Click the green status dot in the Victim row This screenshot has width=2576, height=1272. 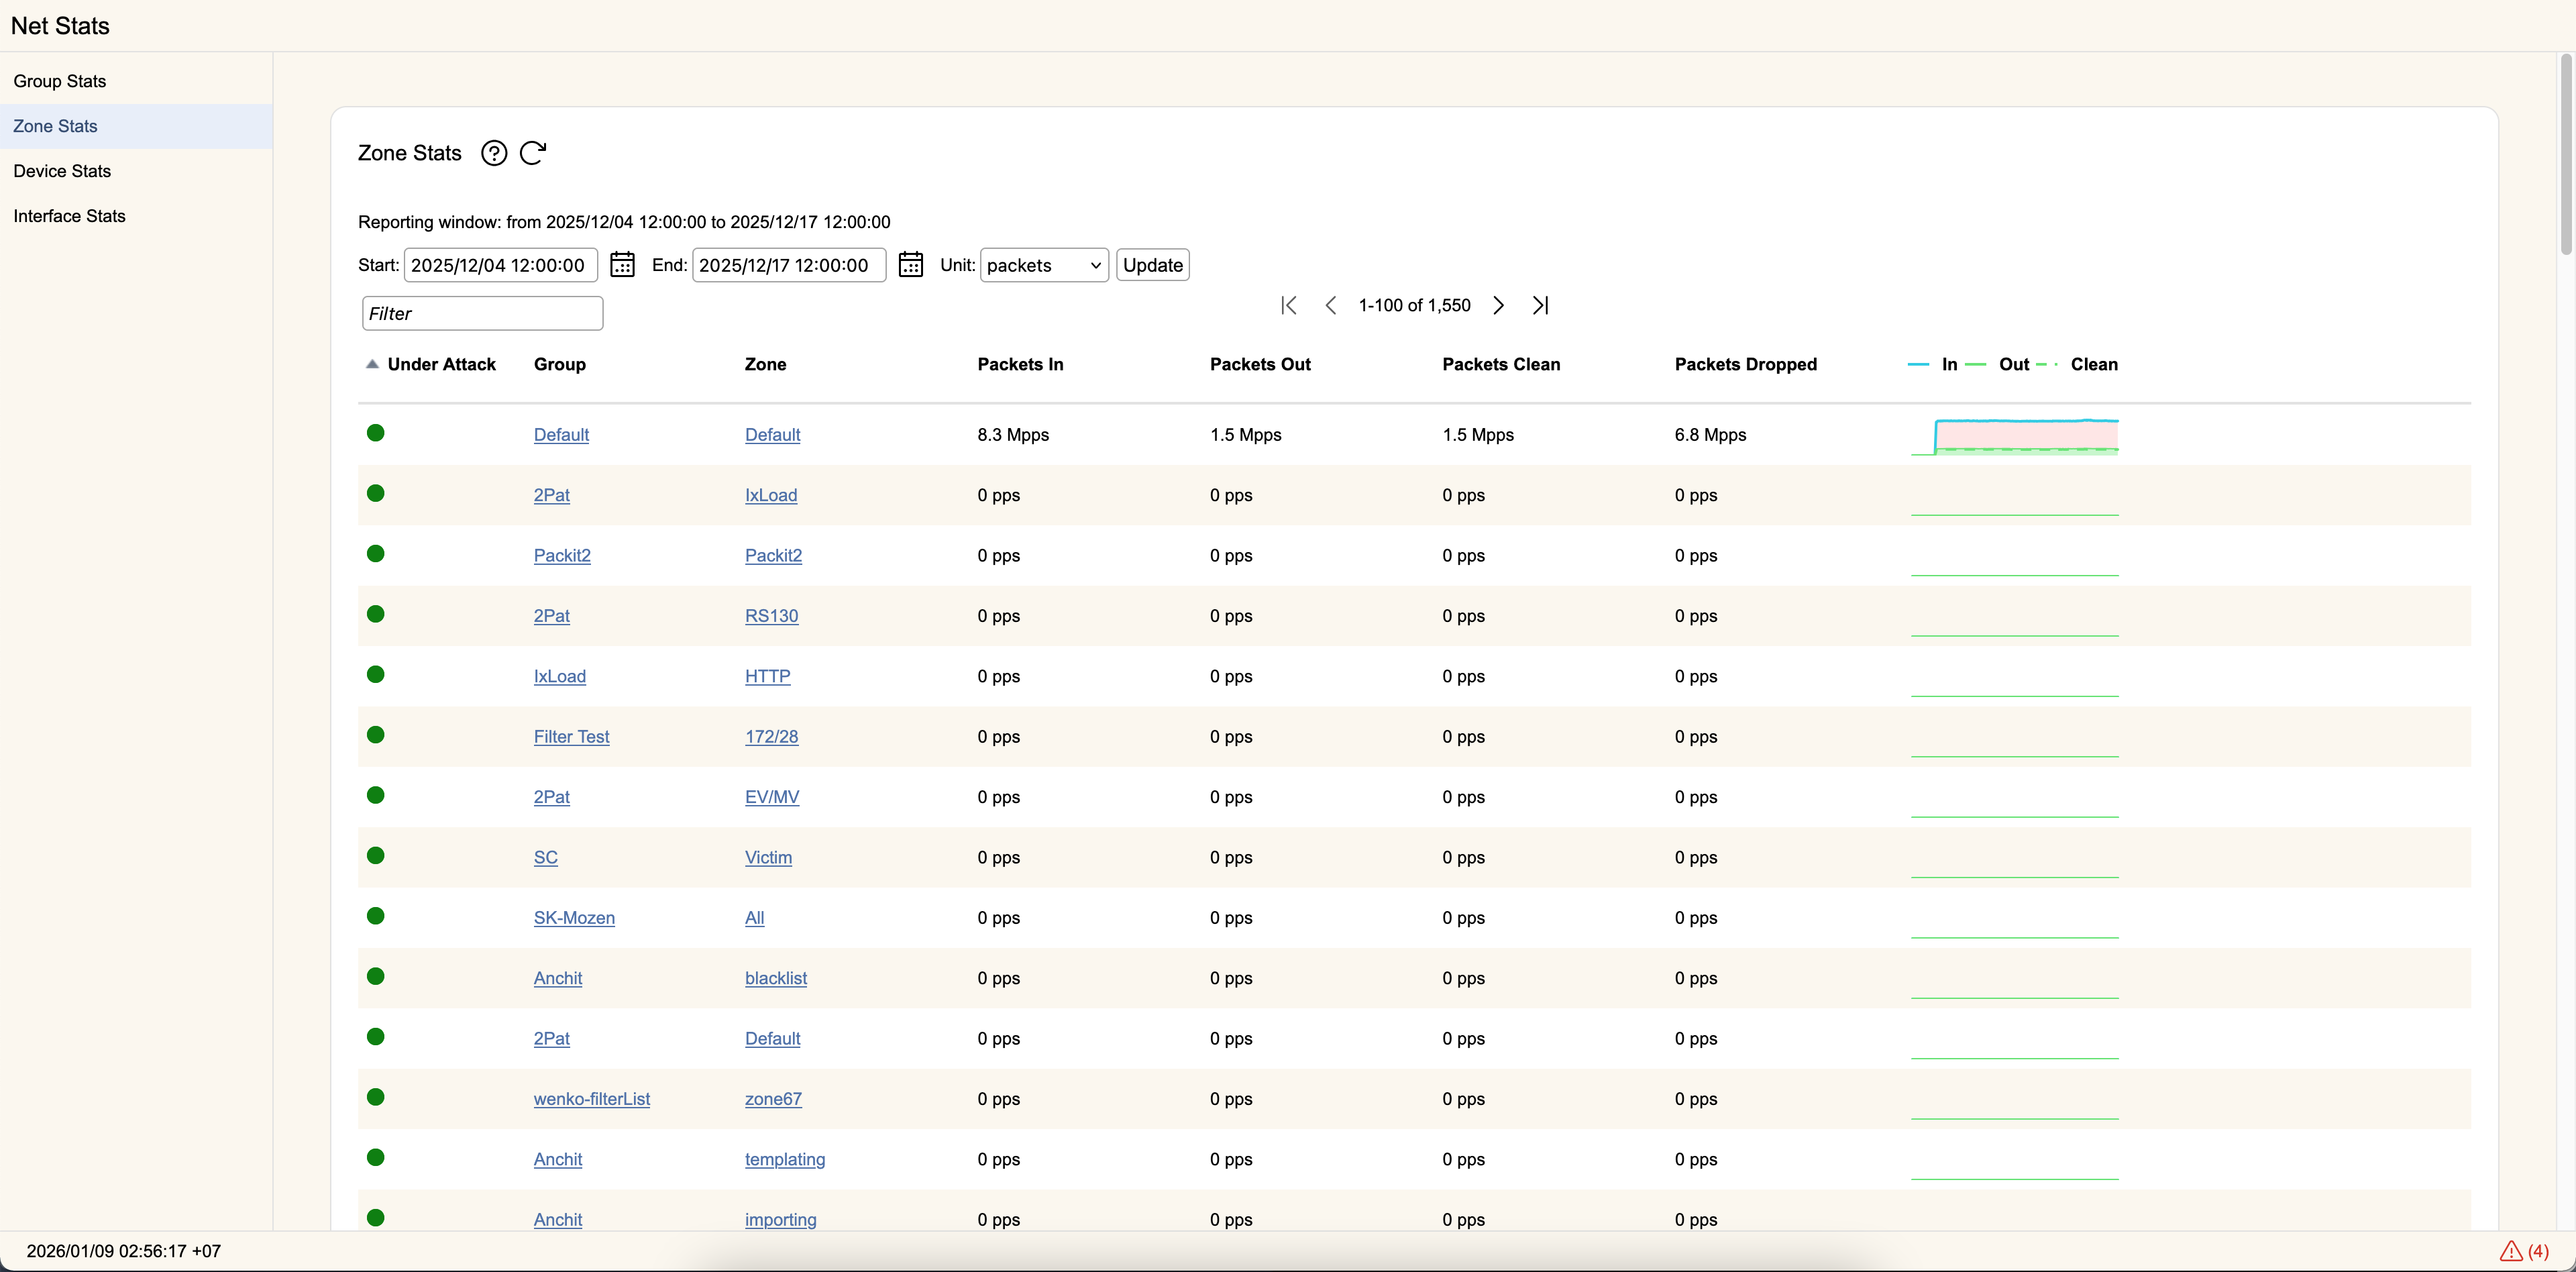[x=376, y=855]
